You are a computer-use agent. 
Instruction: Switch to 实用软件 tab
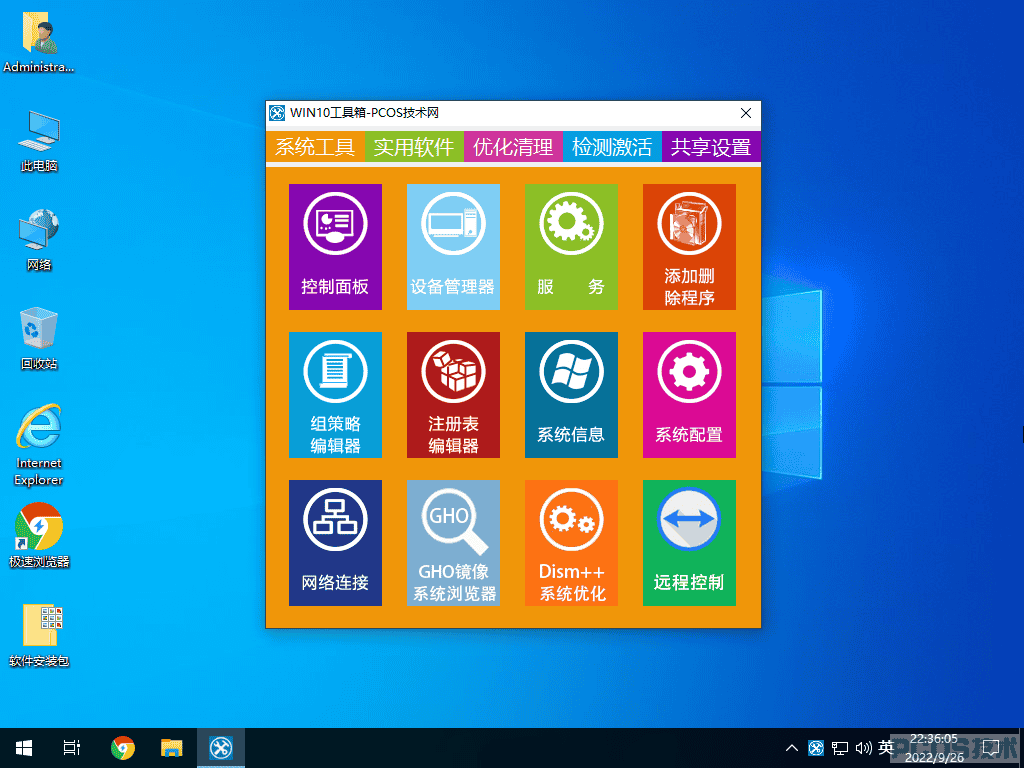point(415,147)
